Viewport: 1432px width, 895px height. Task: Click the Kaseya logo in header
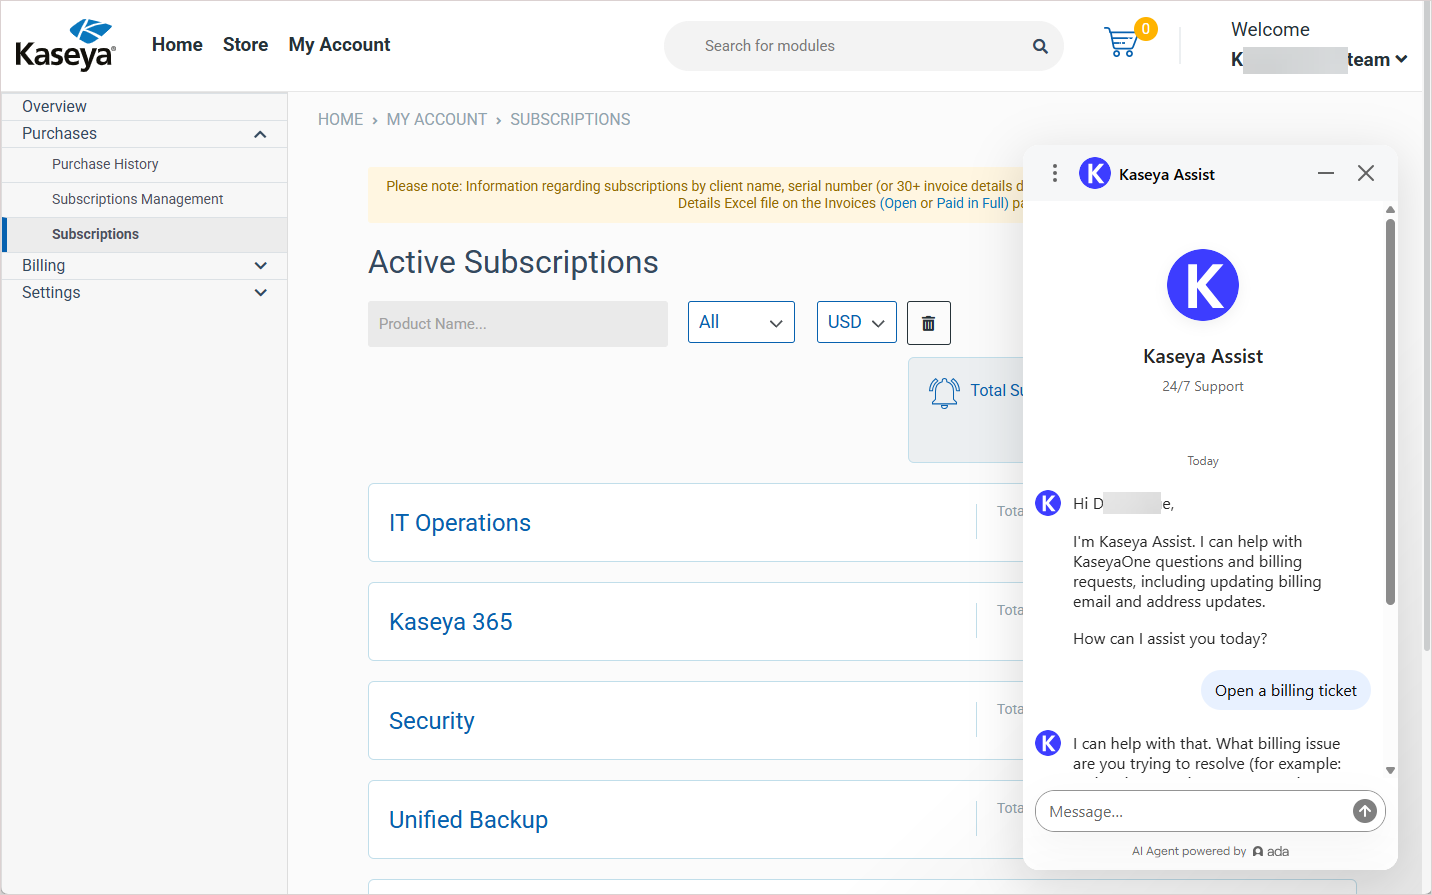pos(66,45)
